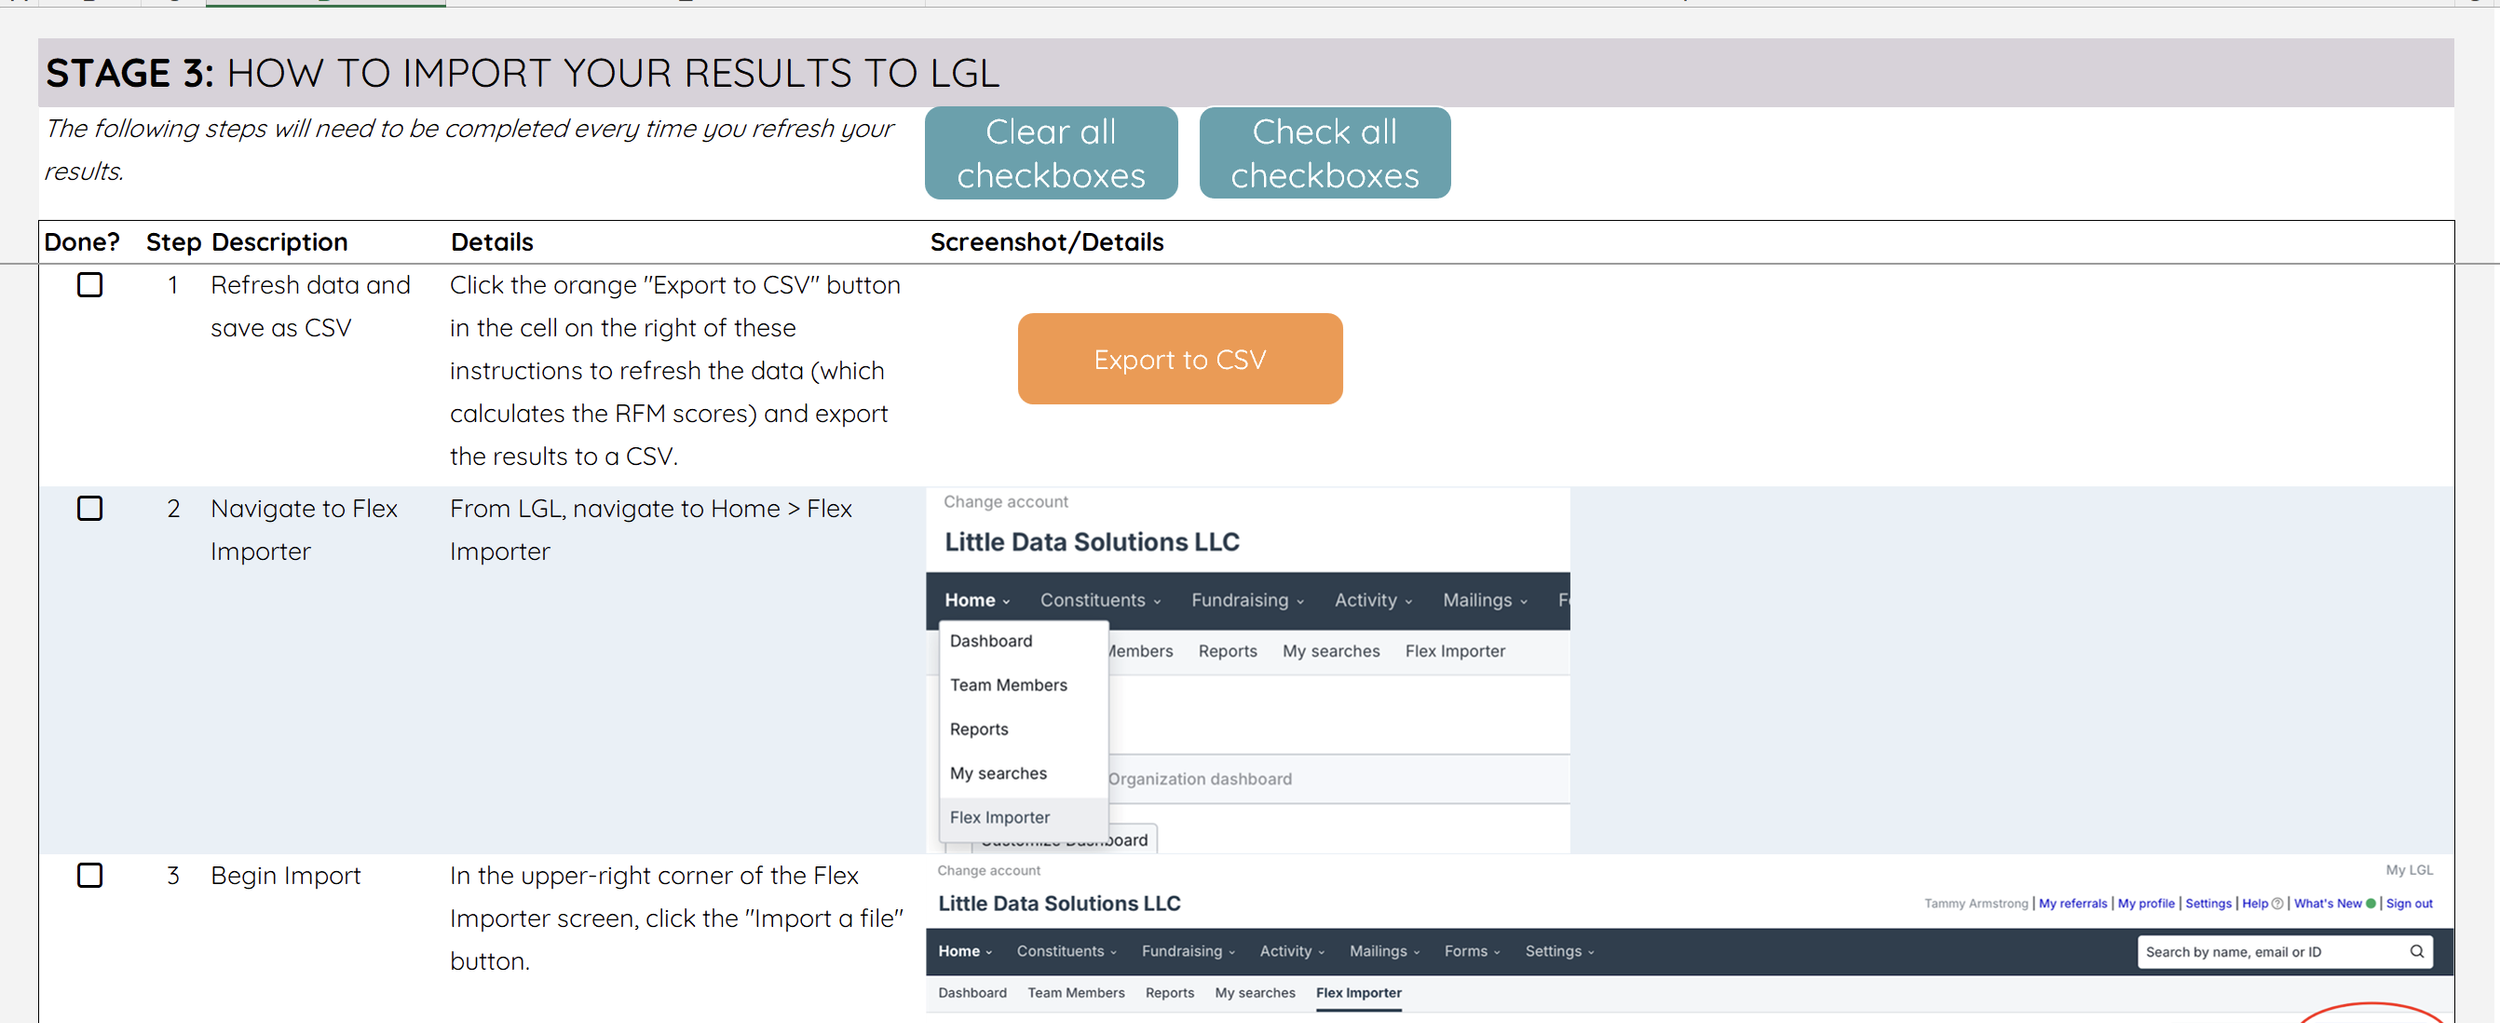The width and height of the screenshot is (2500, 1023).
Task: Open the Help link
Action: coord(2255,903)
